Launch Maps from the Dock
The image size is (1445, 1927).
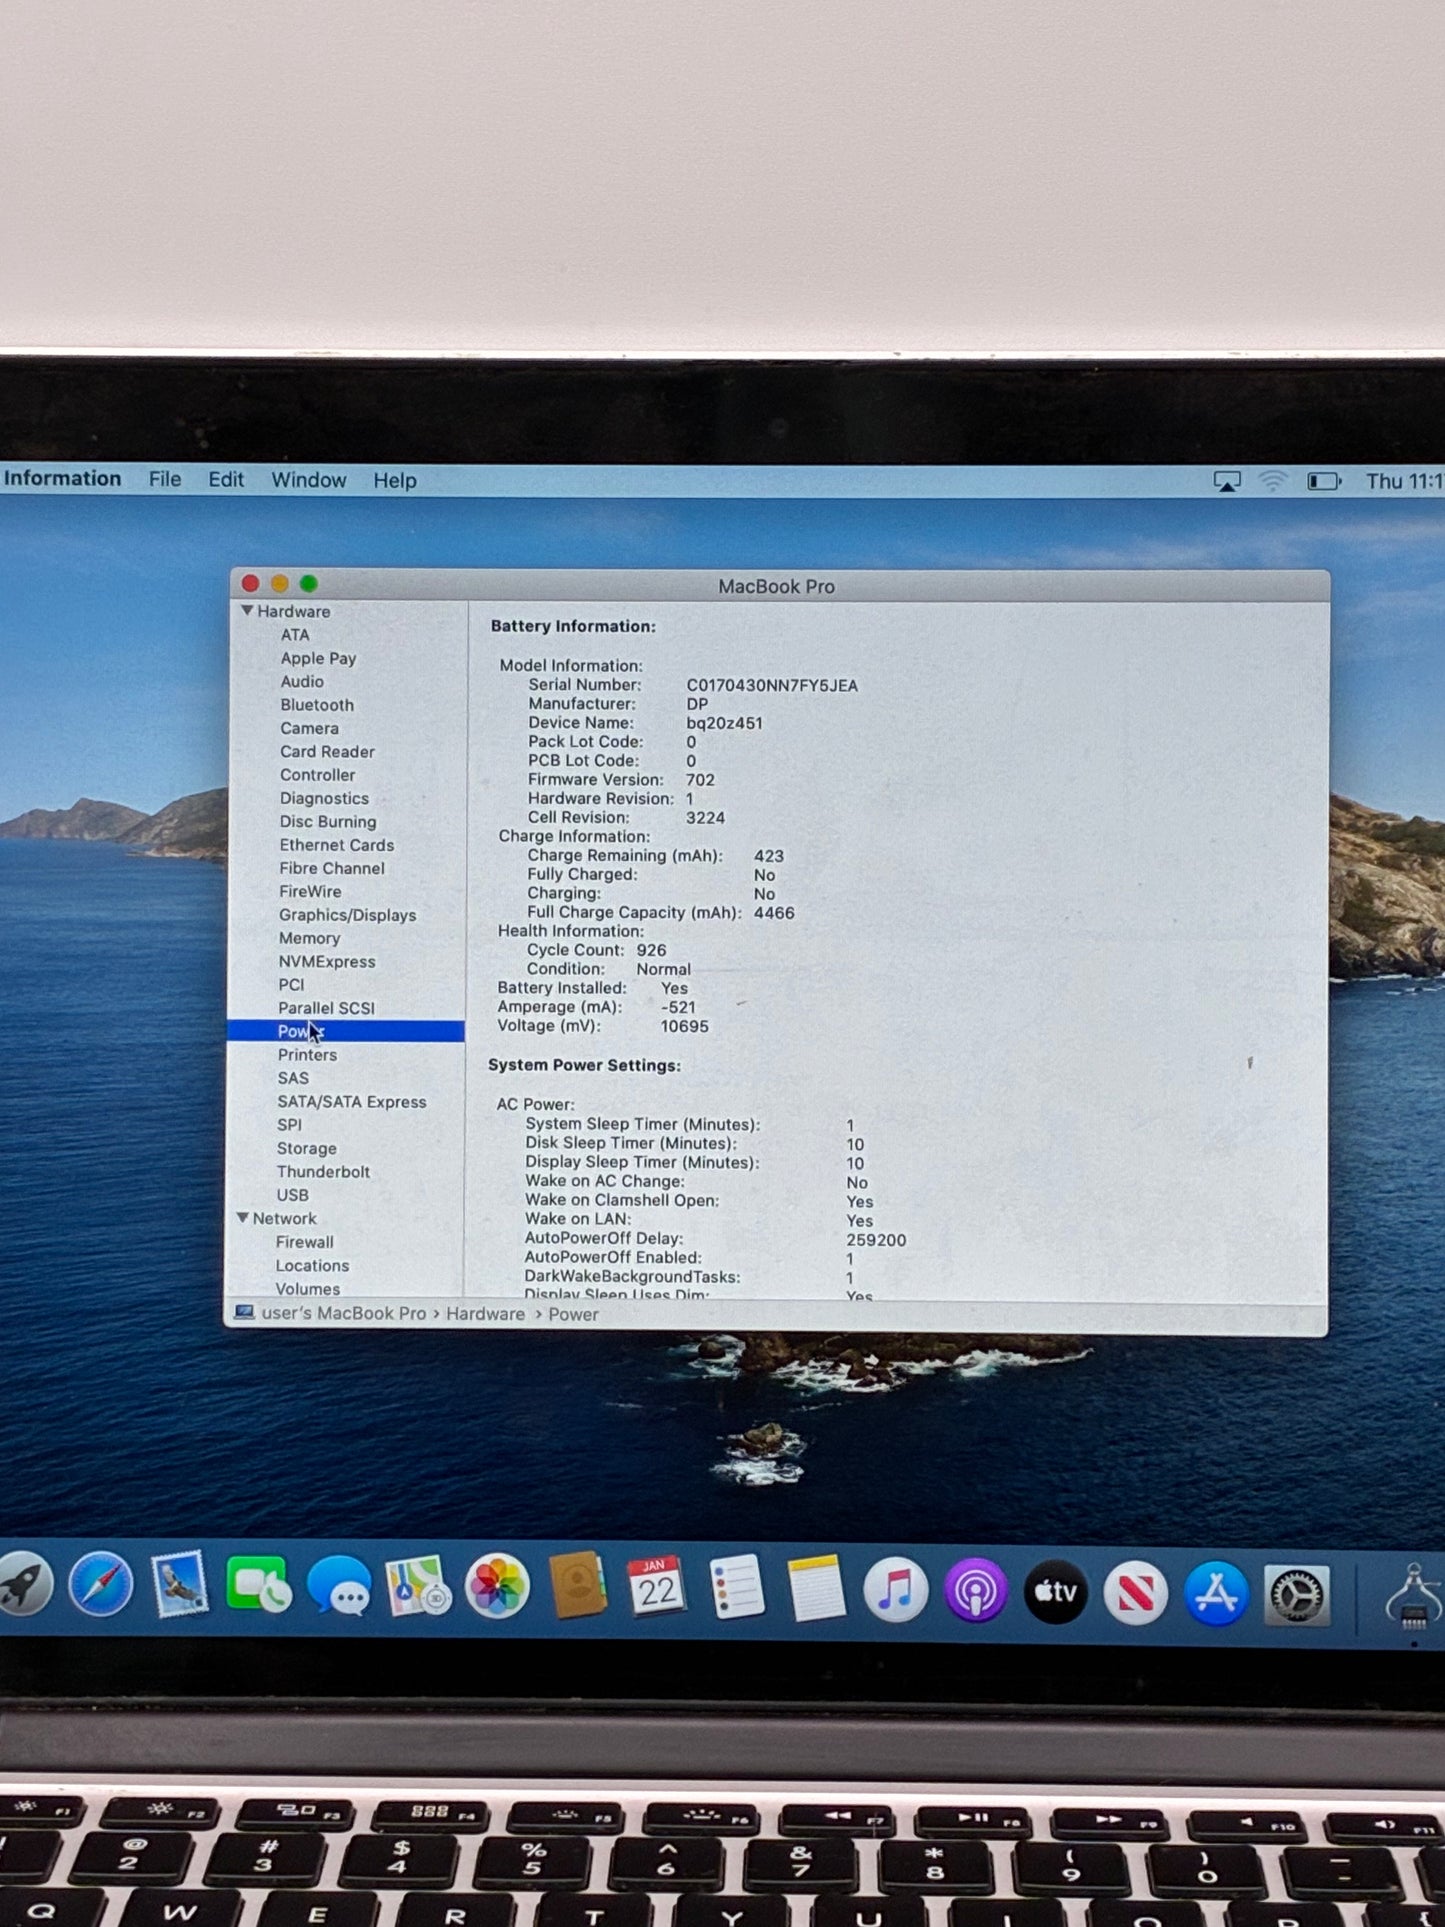[418, 1587]
